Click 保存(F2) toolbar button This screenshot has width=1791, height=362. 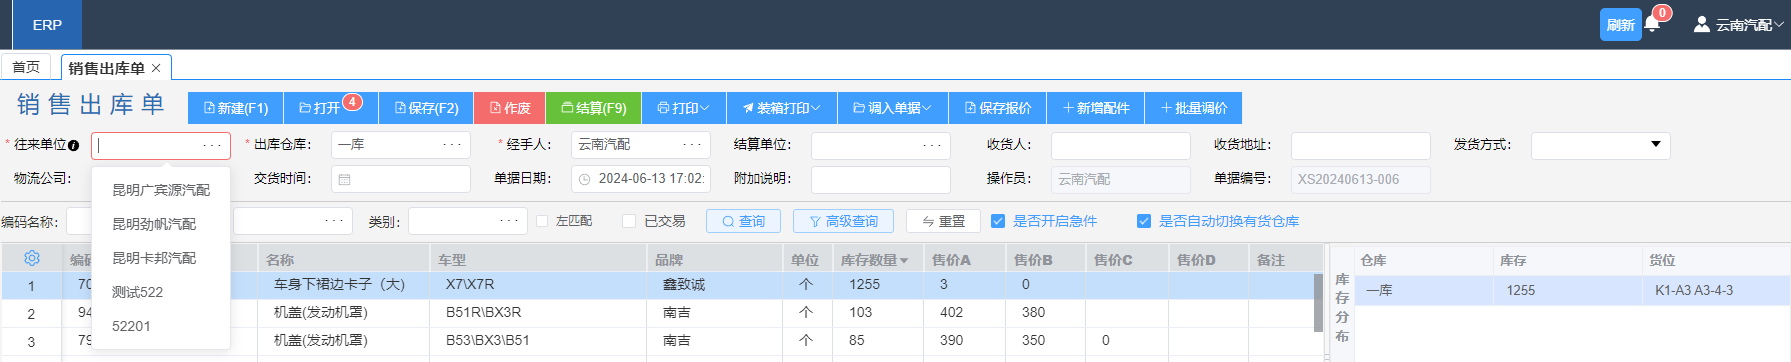[426, 108]
